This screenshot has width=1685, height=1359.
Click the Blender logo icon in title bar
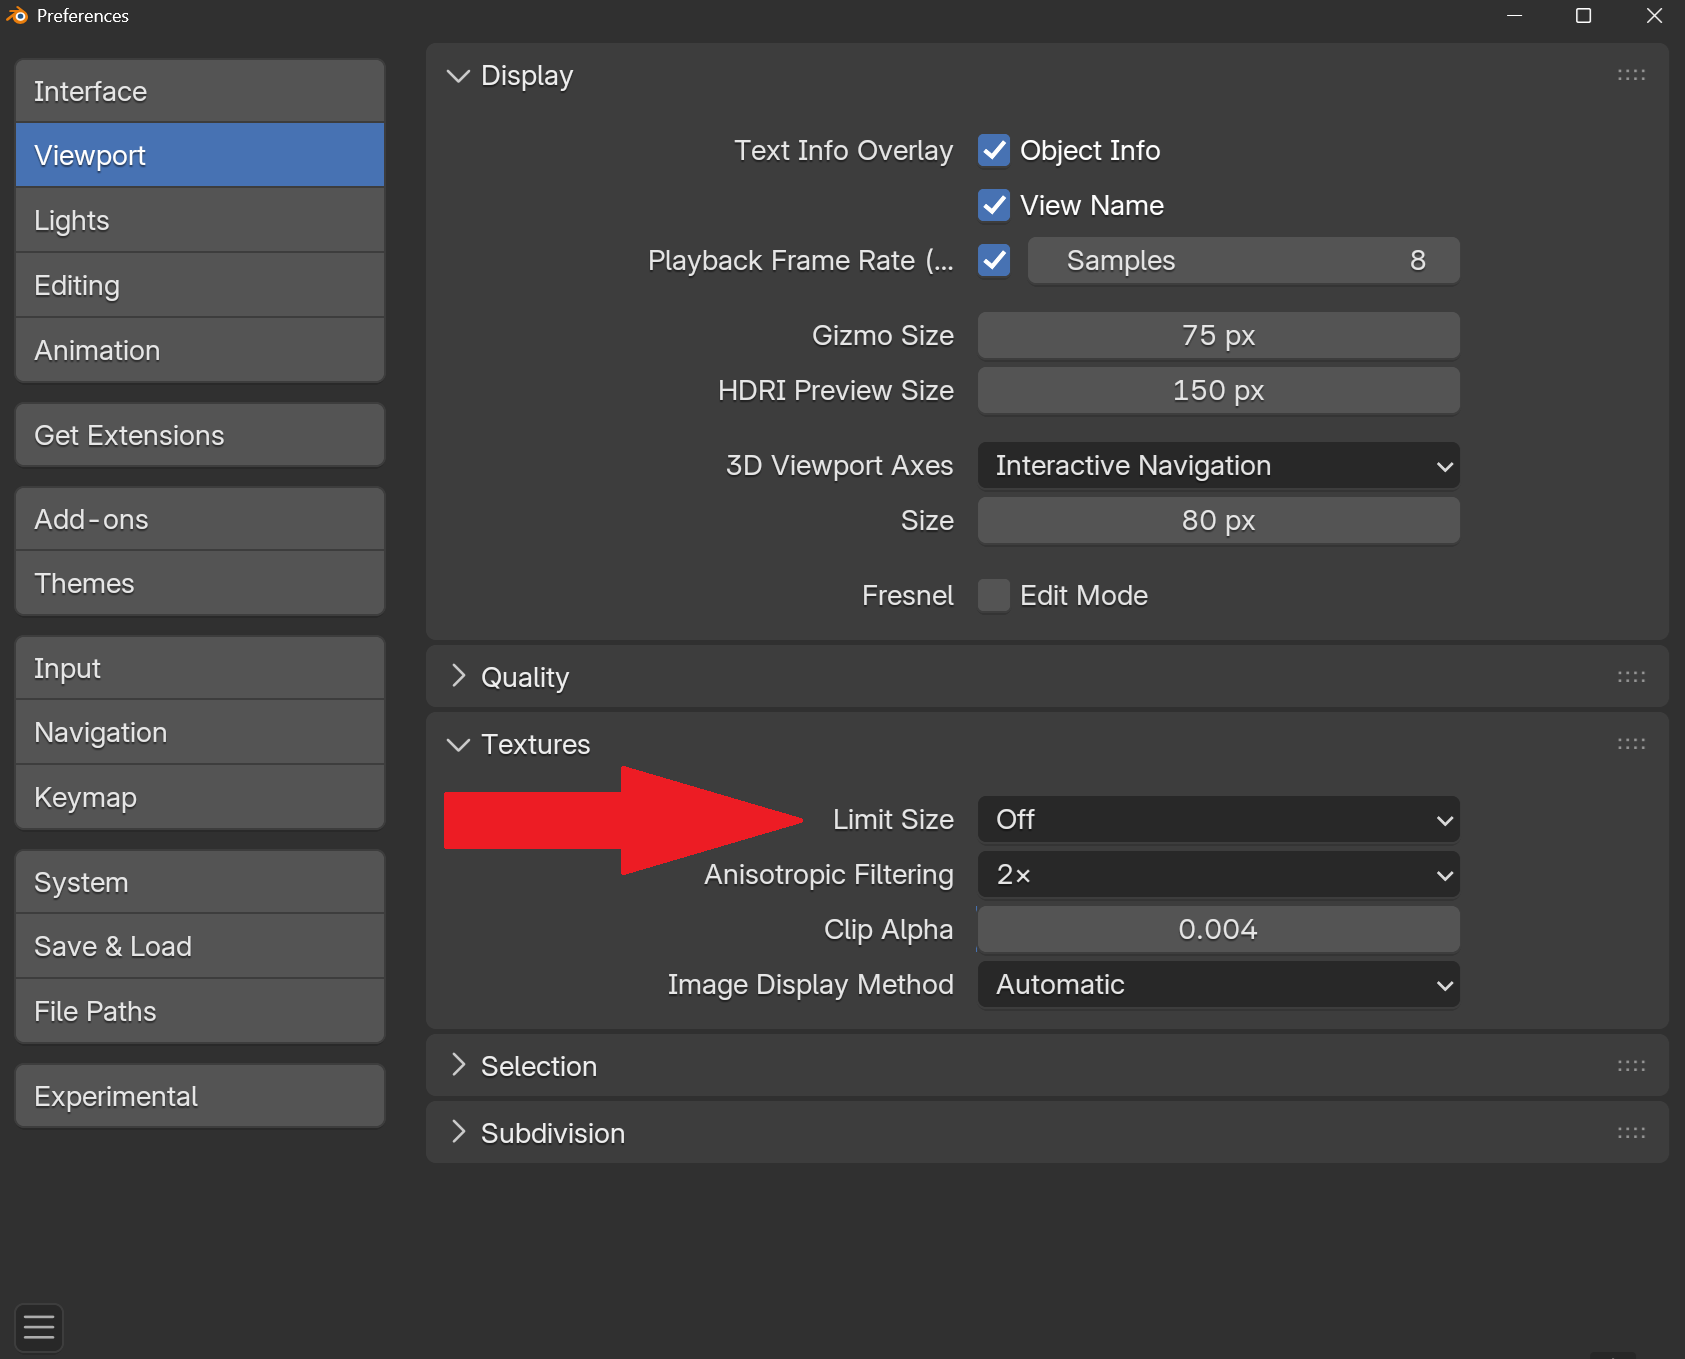17,16
